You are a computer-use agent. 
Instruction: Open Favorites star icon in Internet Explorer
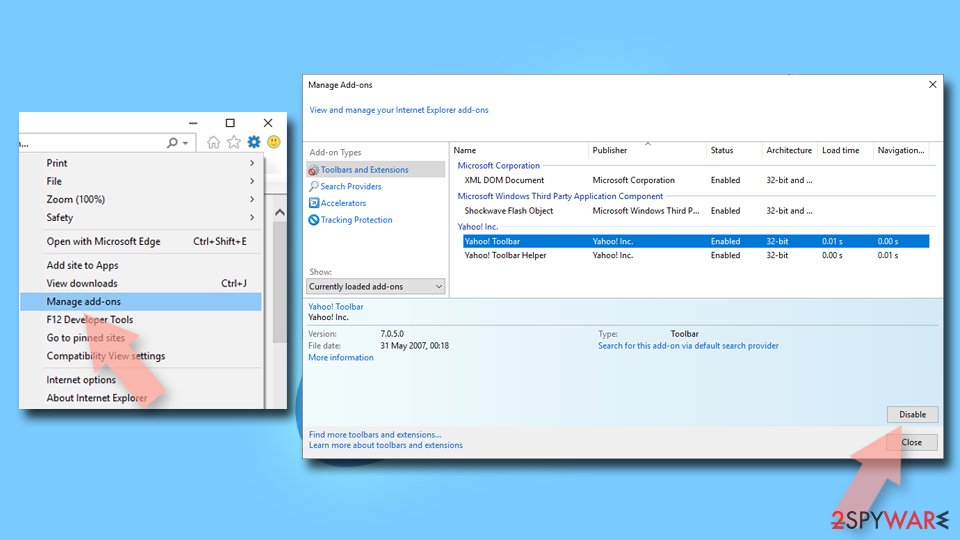pos(233,142)
